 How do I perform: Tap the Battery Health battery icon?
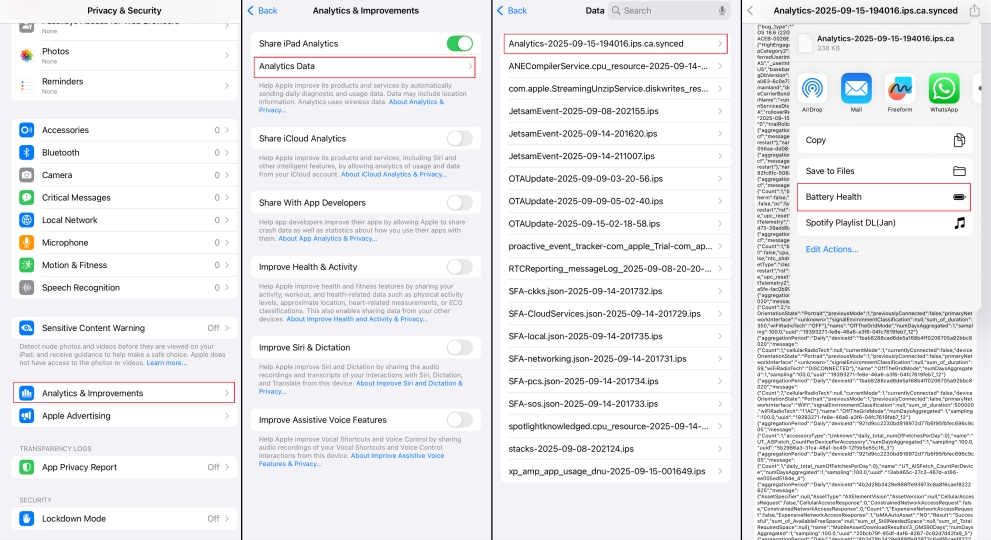pyautogui.click(x=959, y=197)
